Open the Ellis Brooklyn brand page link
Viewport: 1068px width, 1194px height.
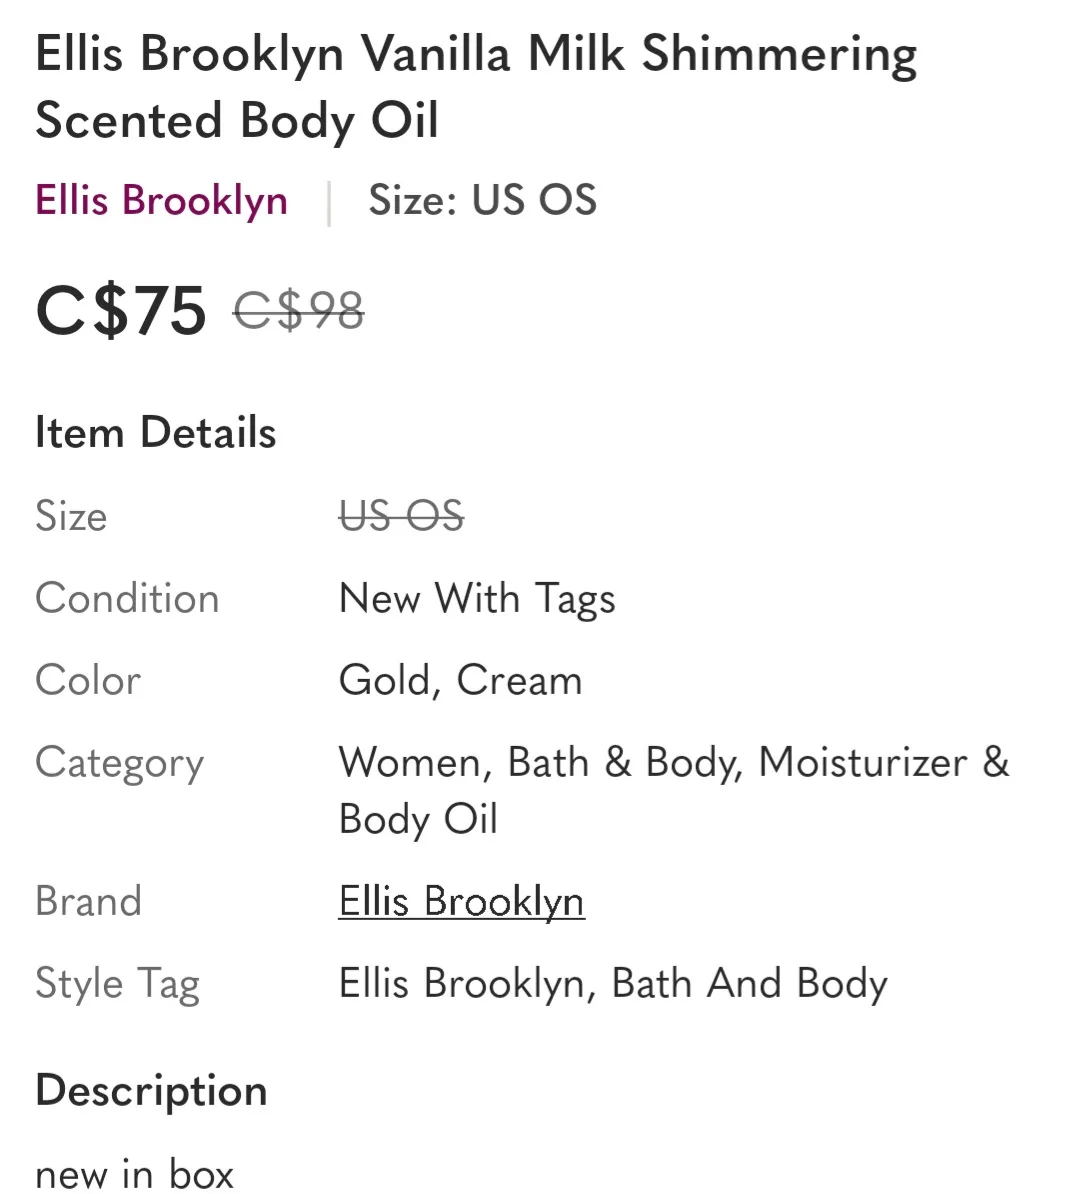tap(160, 199)
